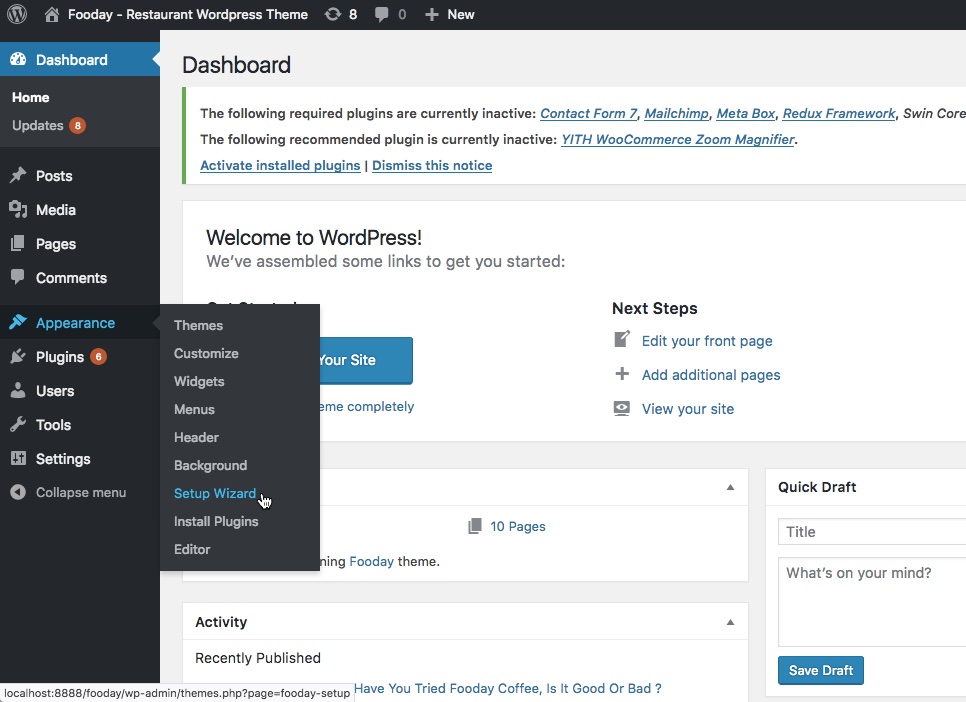Open Updates under Dashboard

tap(38, 126)
